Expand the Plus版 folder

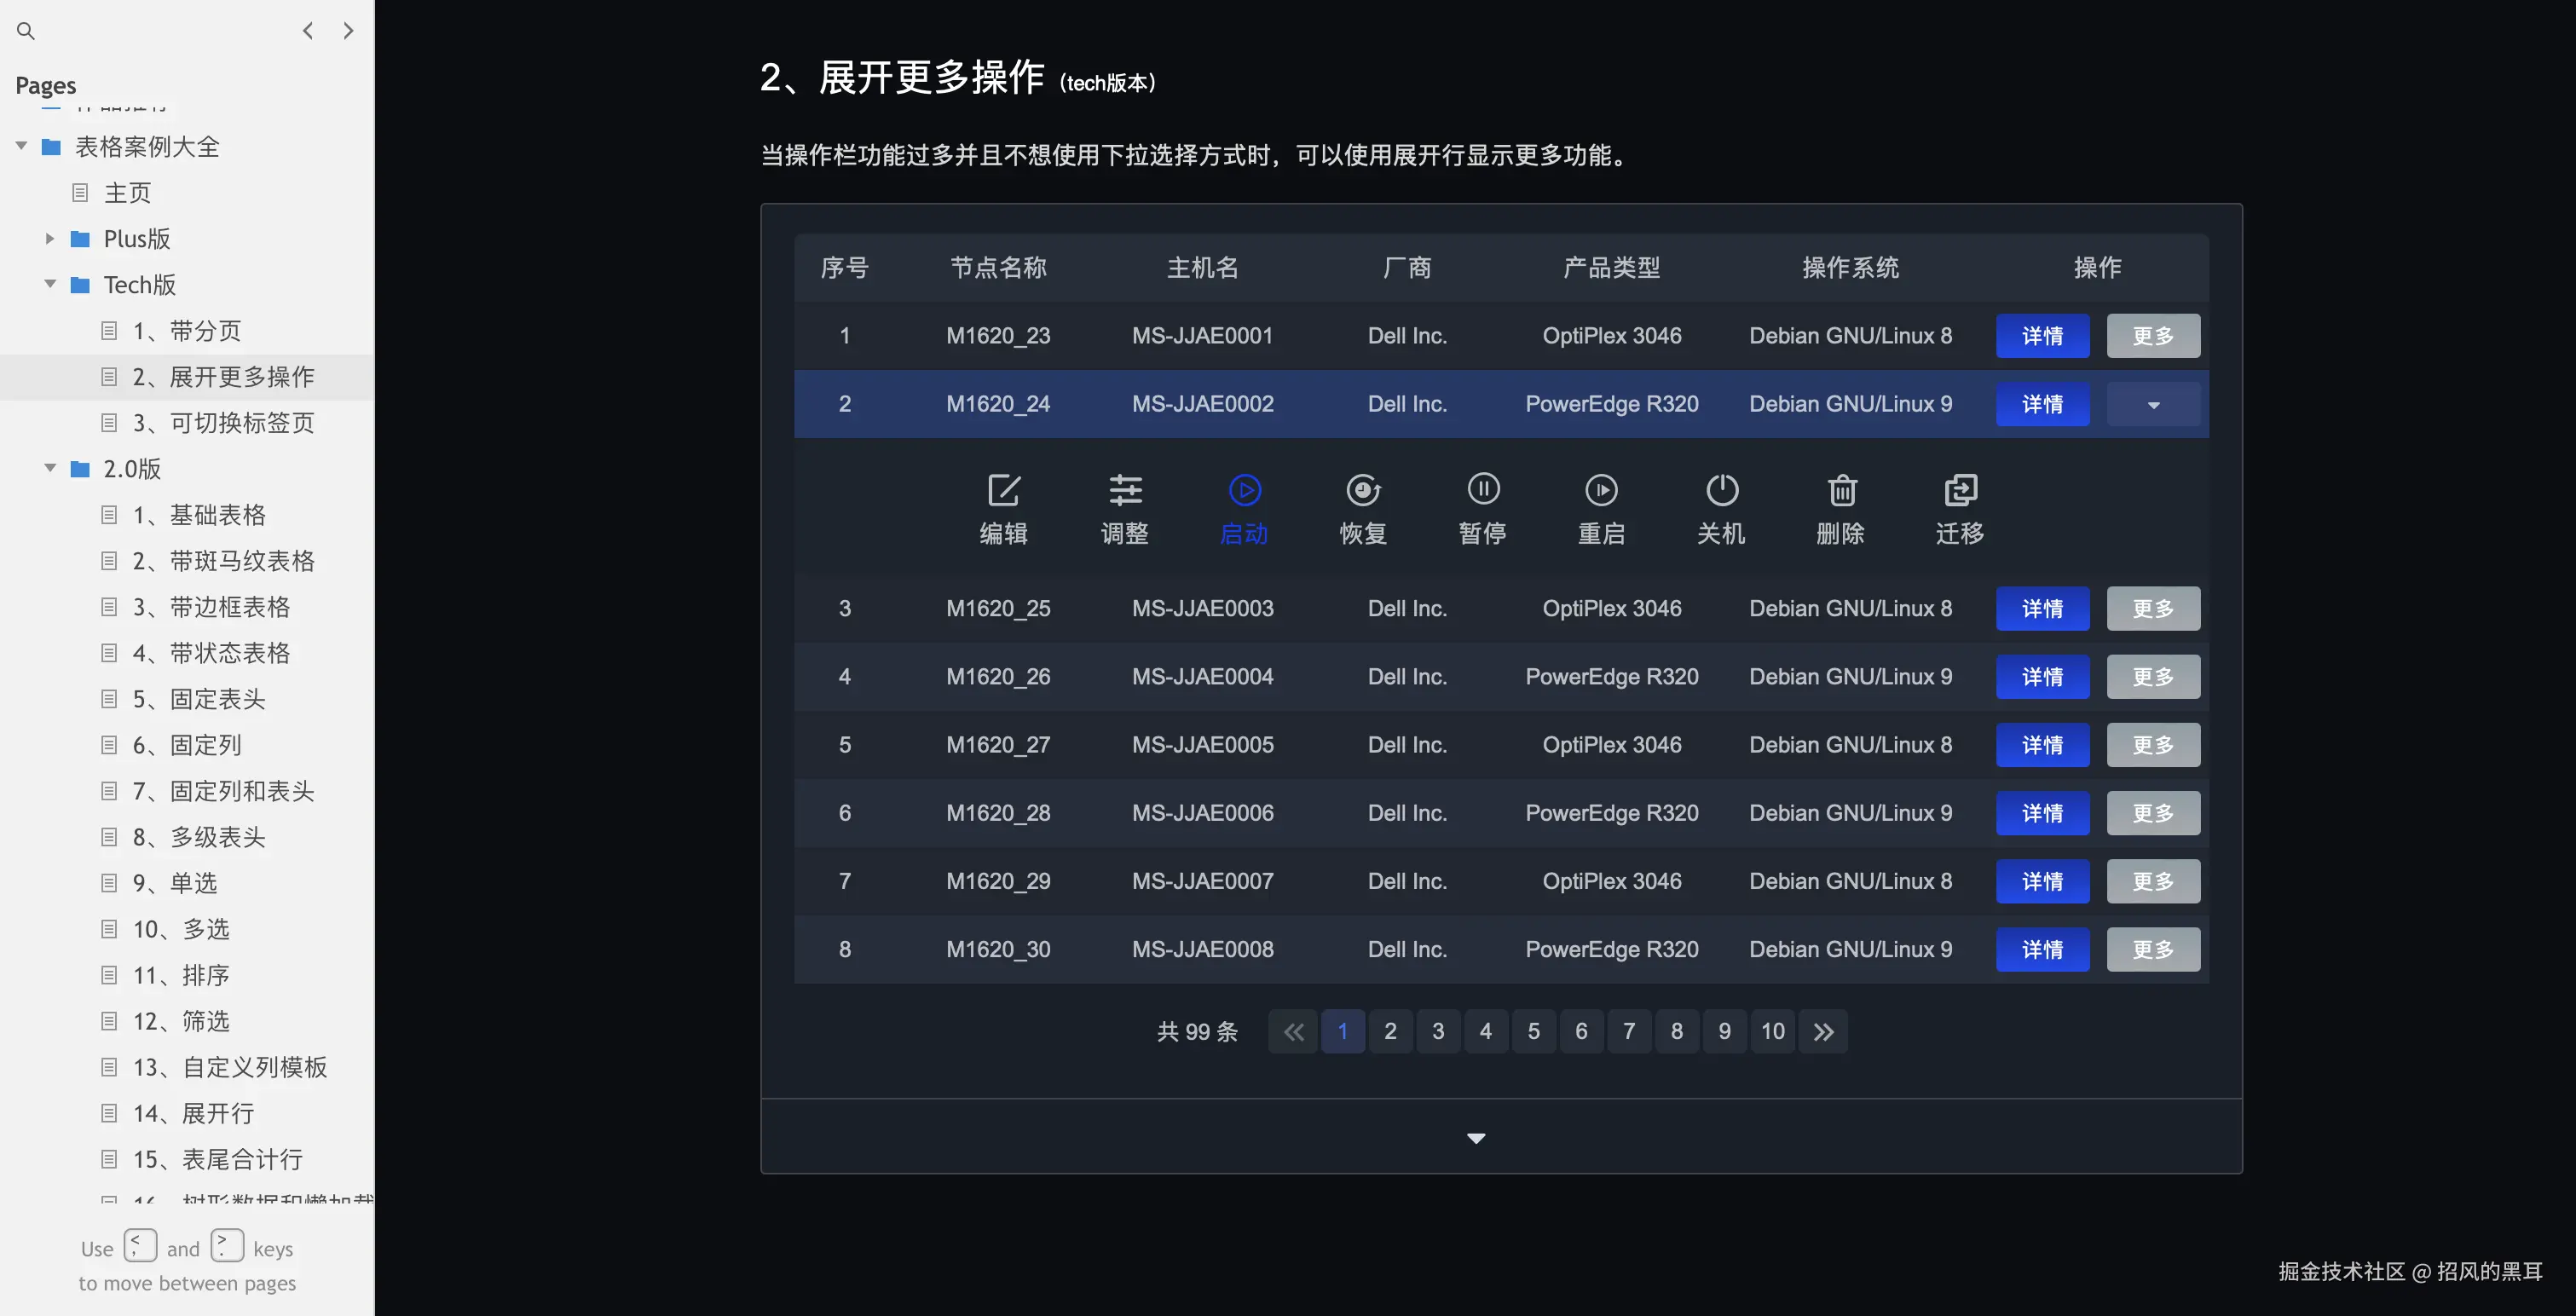pos(50,239)
